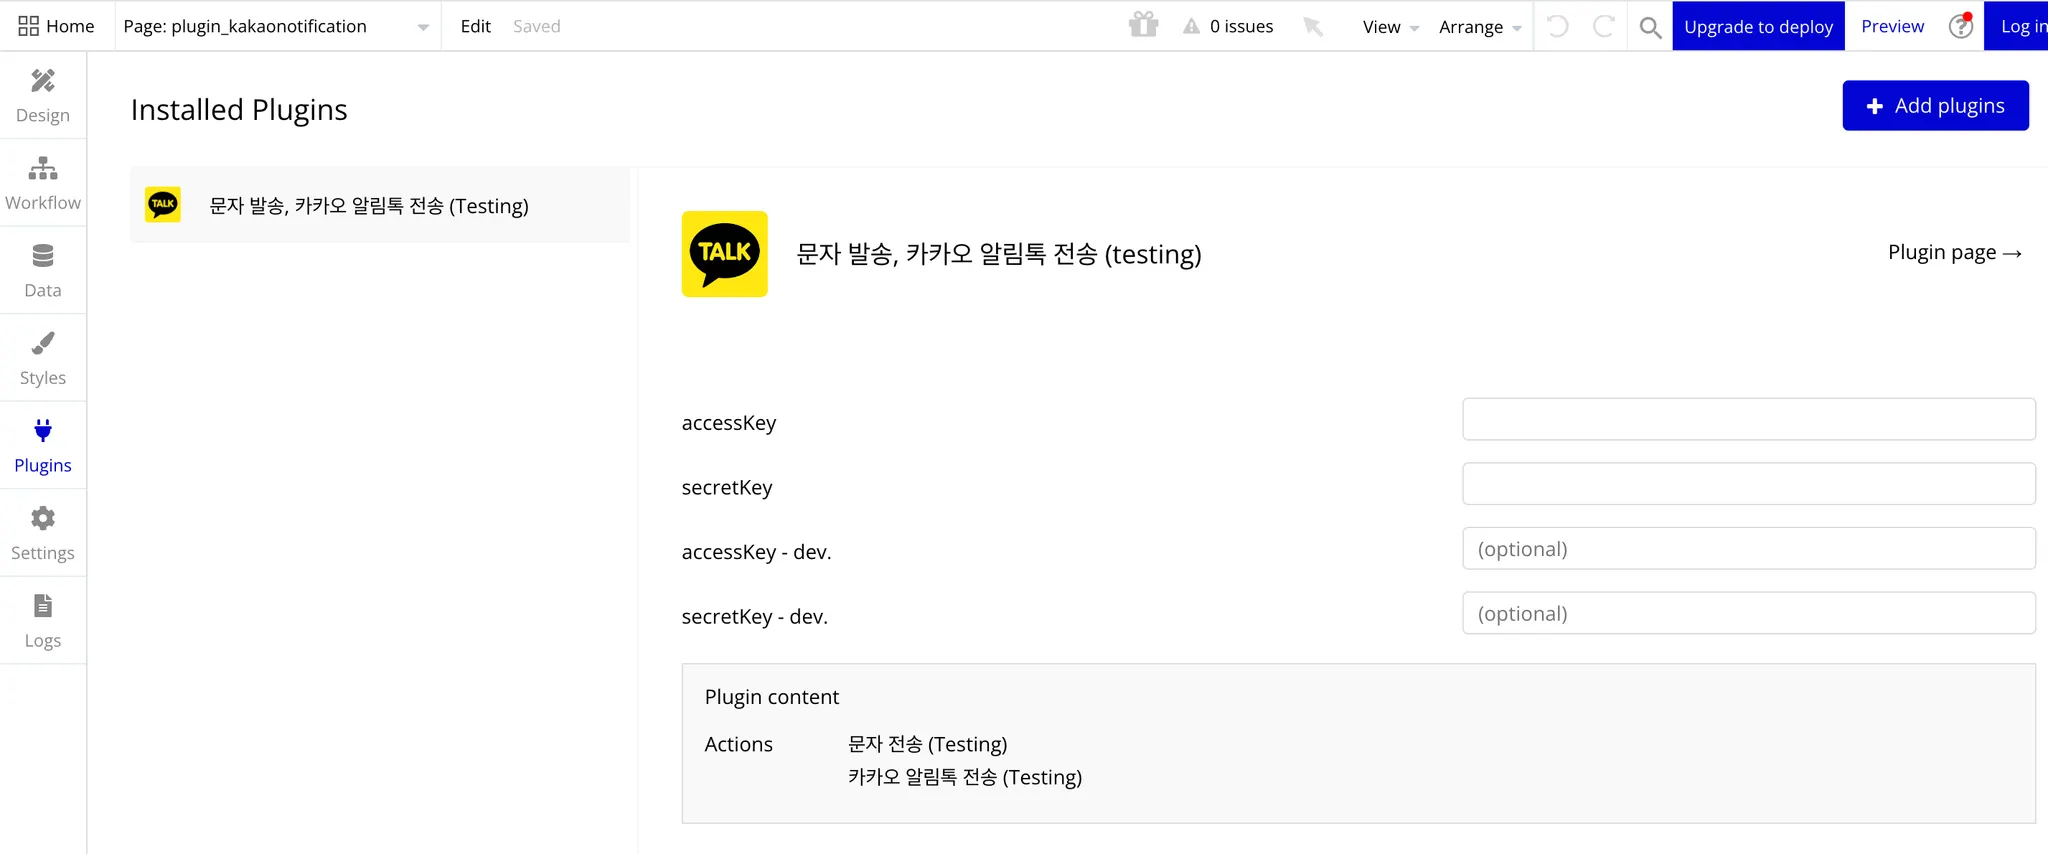Screen dimensions: 2048x854
Task: Open search with the magnifier icon
Action: click(1651, 27)
